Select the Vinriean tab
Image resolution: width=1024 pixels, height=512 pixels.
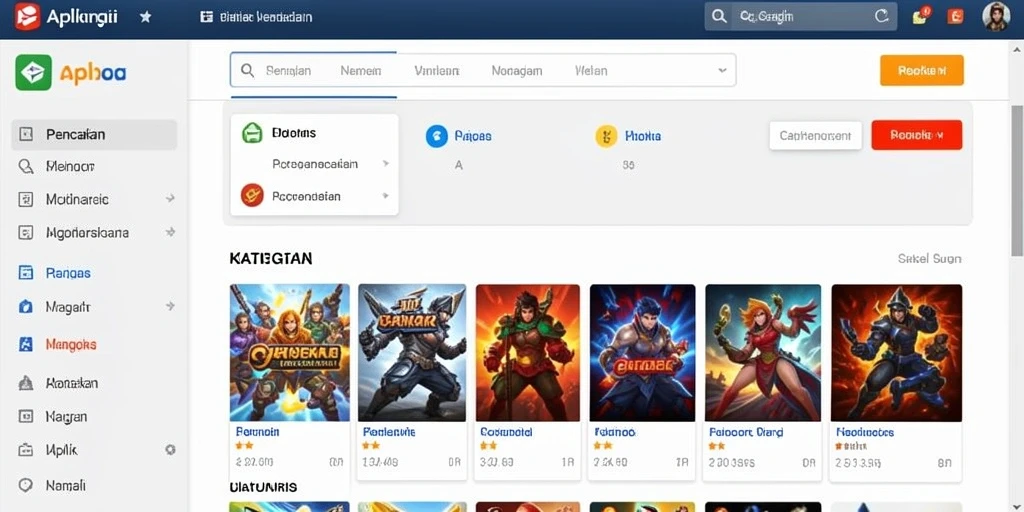(x=436, y=71)
